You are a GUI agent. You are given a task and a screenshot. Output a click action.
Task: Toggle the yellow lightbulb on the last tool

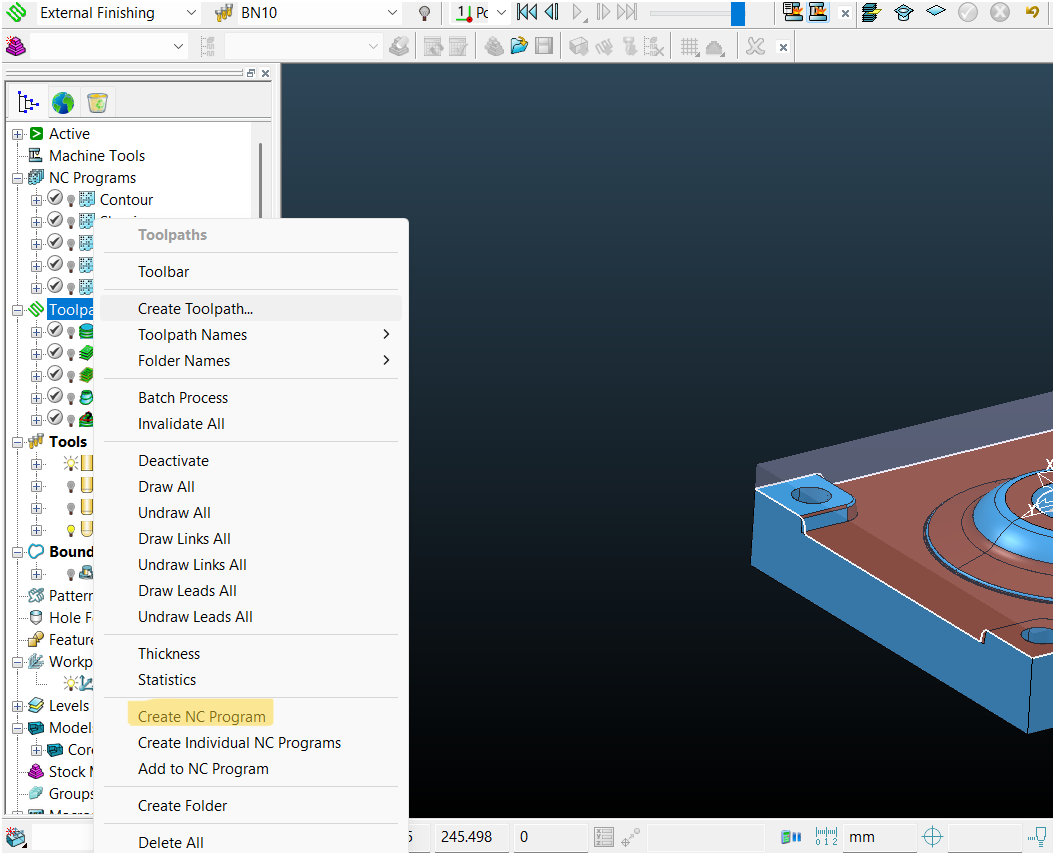tap(71, 530)
